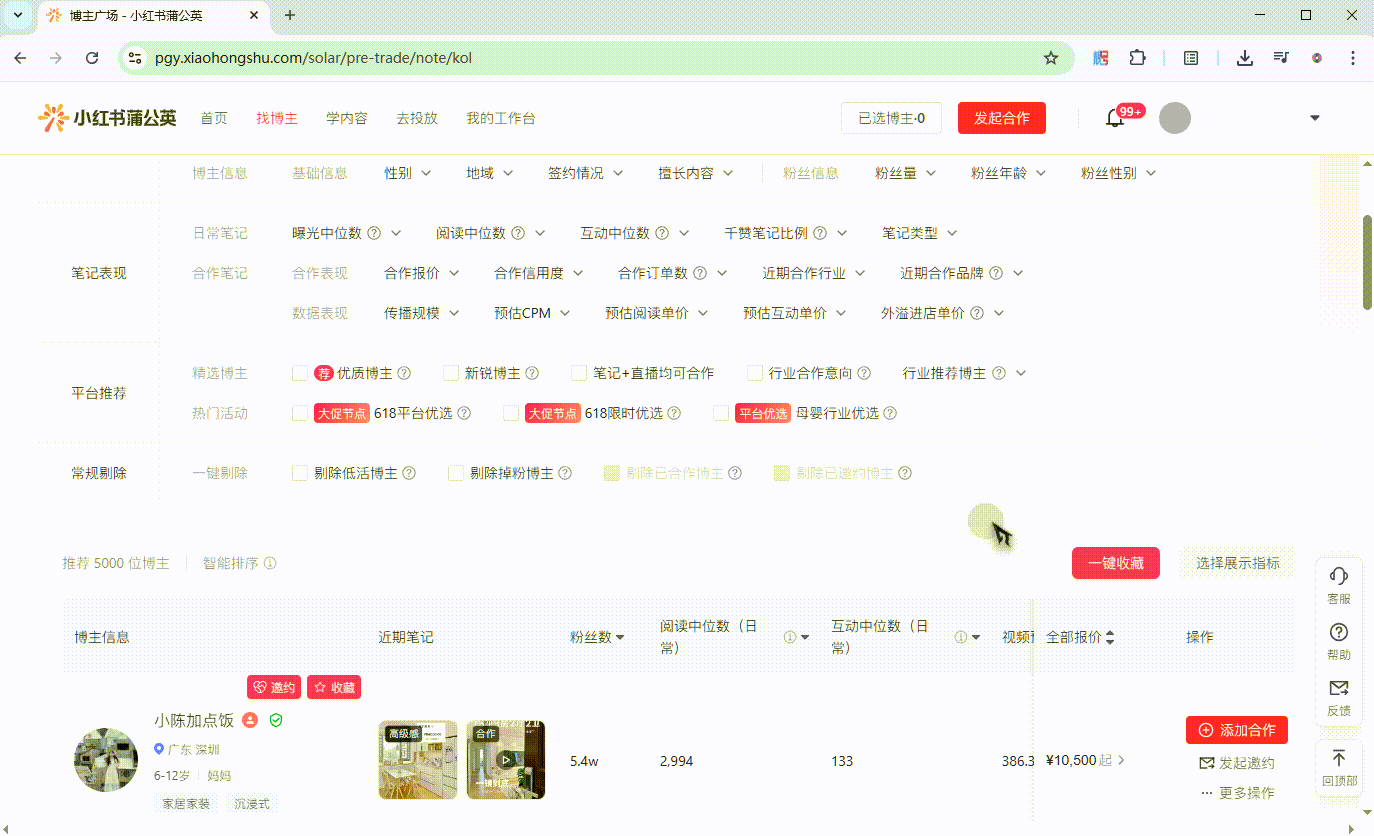Click the red 发起合作 button
This screenshot has width=1374, height=836.
pyautogui.click(x=1001, y=118)
